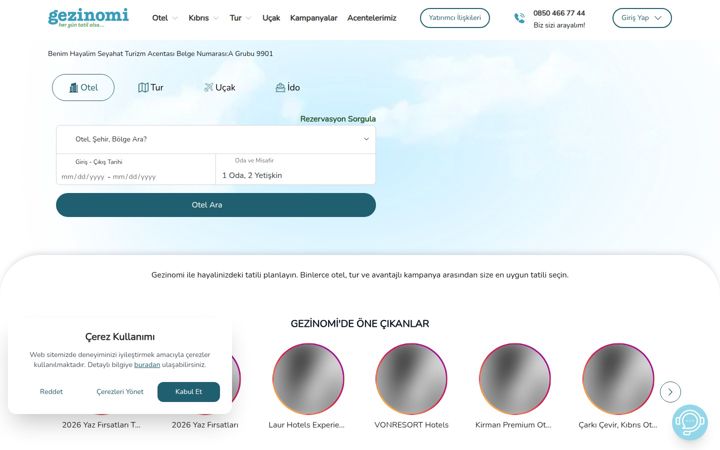Open the live support chat icon
This screenshot has width=720, height=450.
click(x=690, y=422)
